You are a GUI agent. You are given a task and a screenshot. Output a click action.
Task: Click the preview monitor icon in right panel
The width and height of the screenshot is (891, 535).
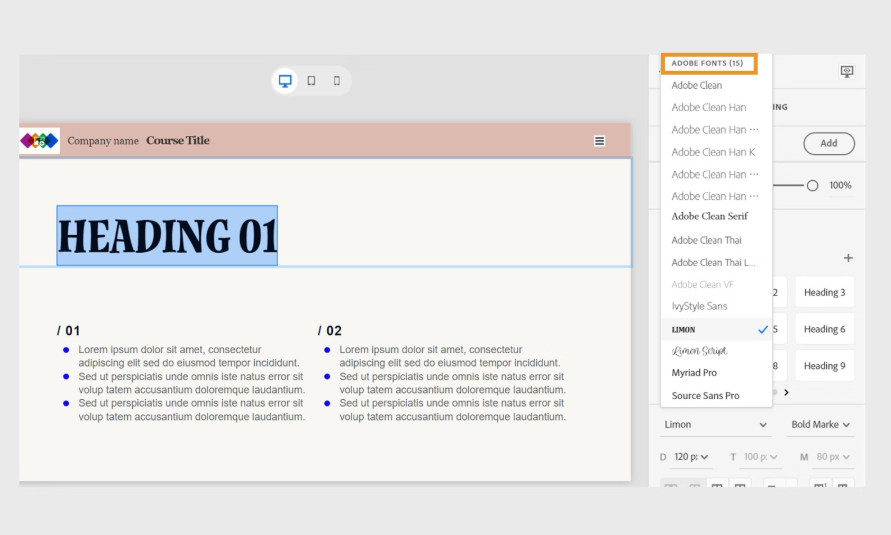tap(847, 72)
